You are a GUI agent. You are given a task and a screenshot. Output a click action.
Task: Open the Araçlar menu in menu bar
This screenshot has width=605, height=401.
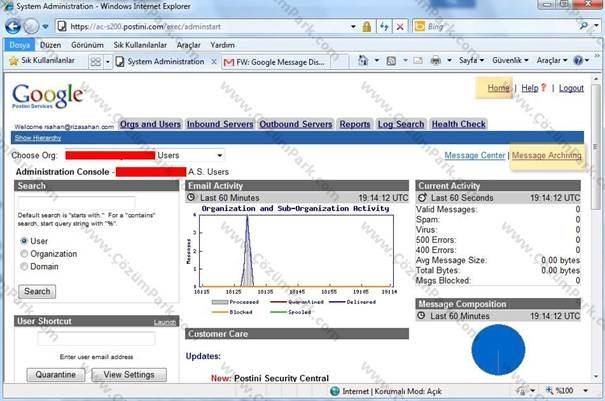click(x=189, y=45)
